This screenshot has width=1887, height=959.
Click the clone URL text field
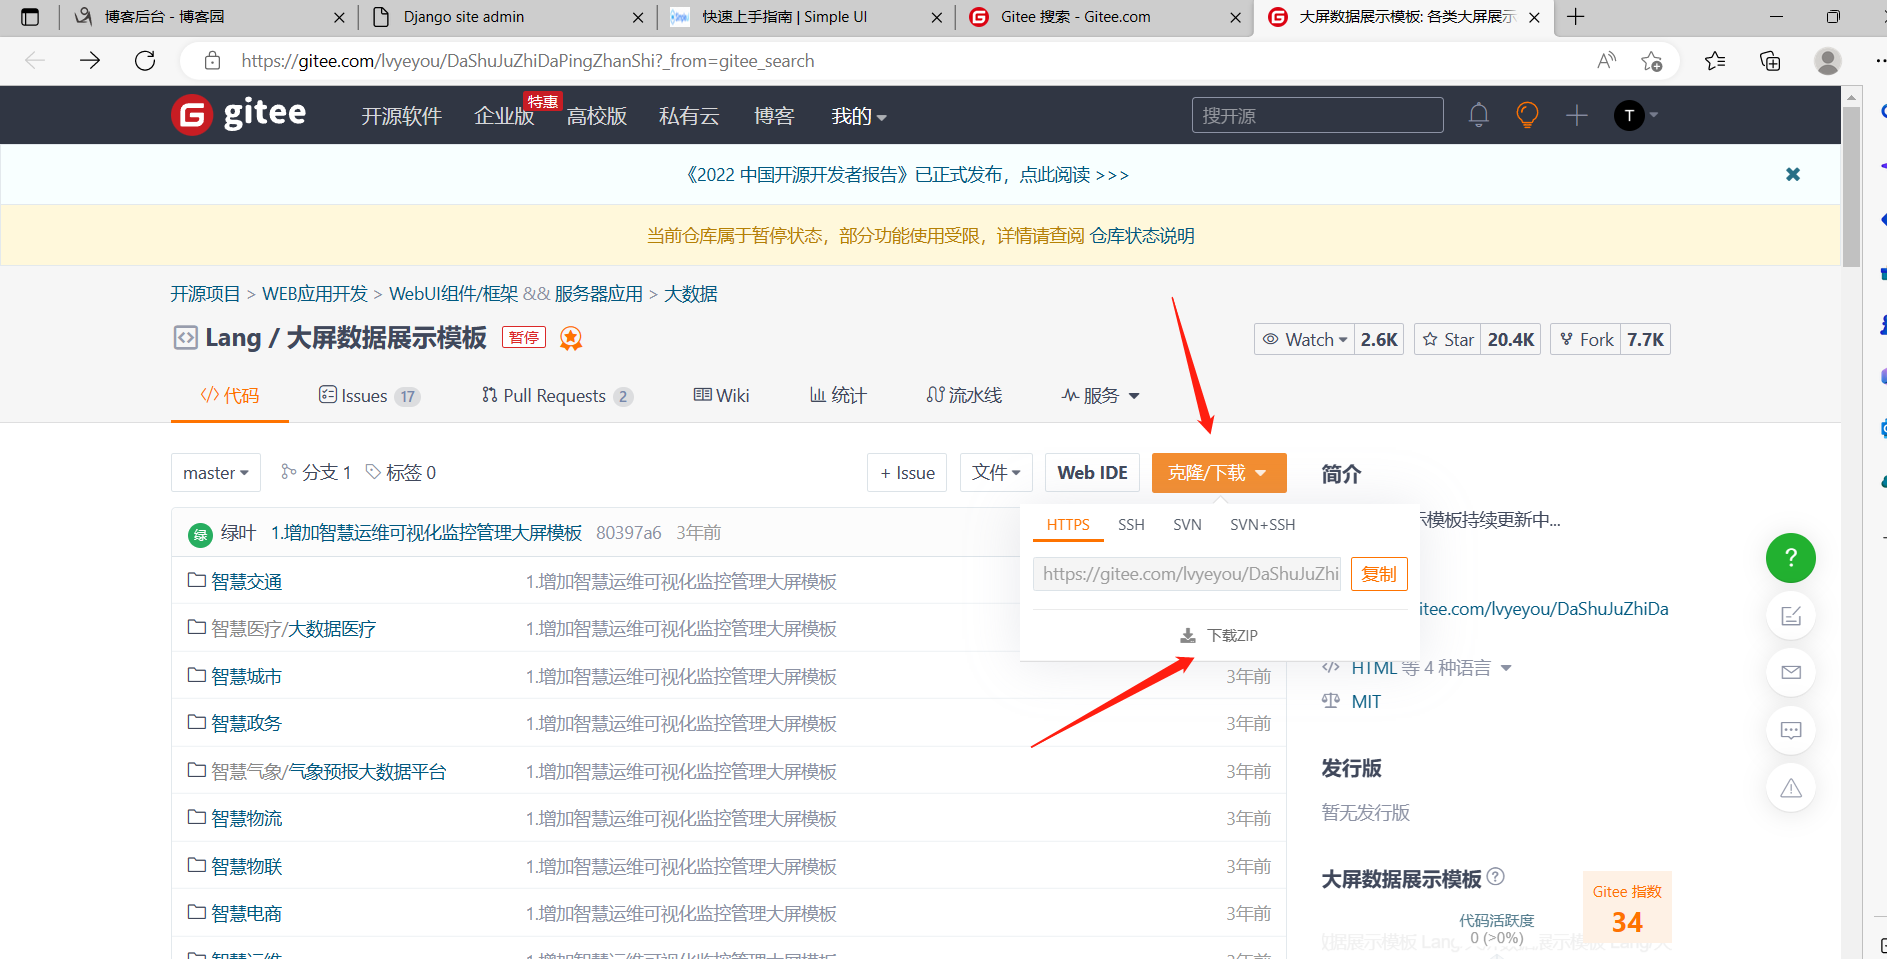[1187, 574]
